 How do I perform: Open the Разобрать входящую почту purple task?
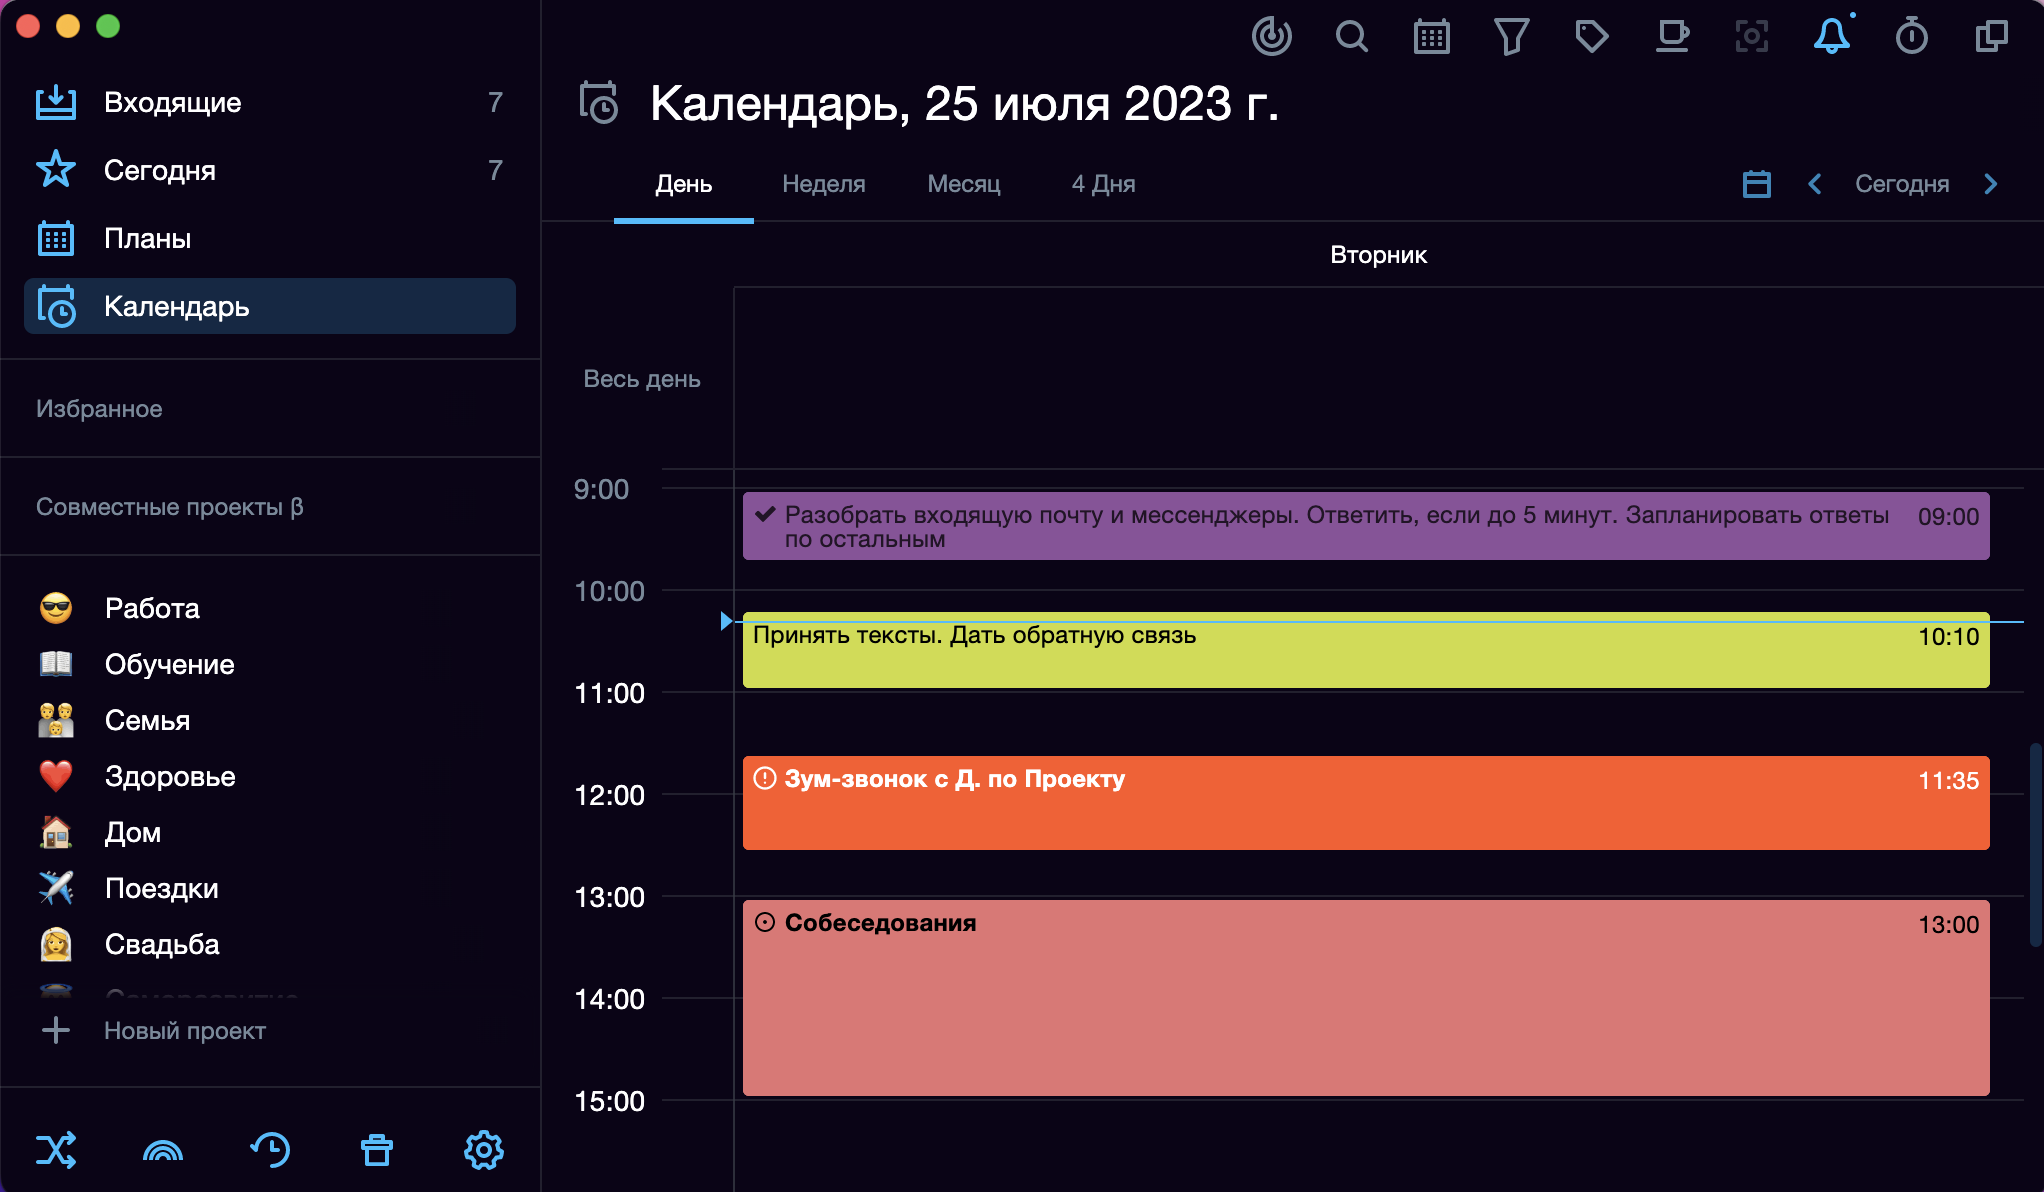click(1366, 526)
